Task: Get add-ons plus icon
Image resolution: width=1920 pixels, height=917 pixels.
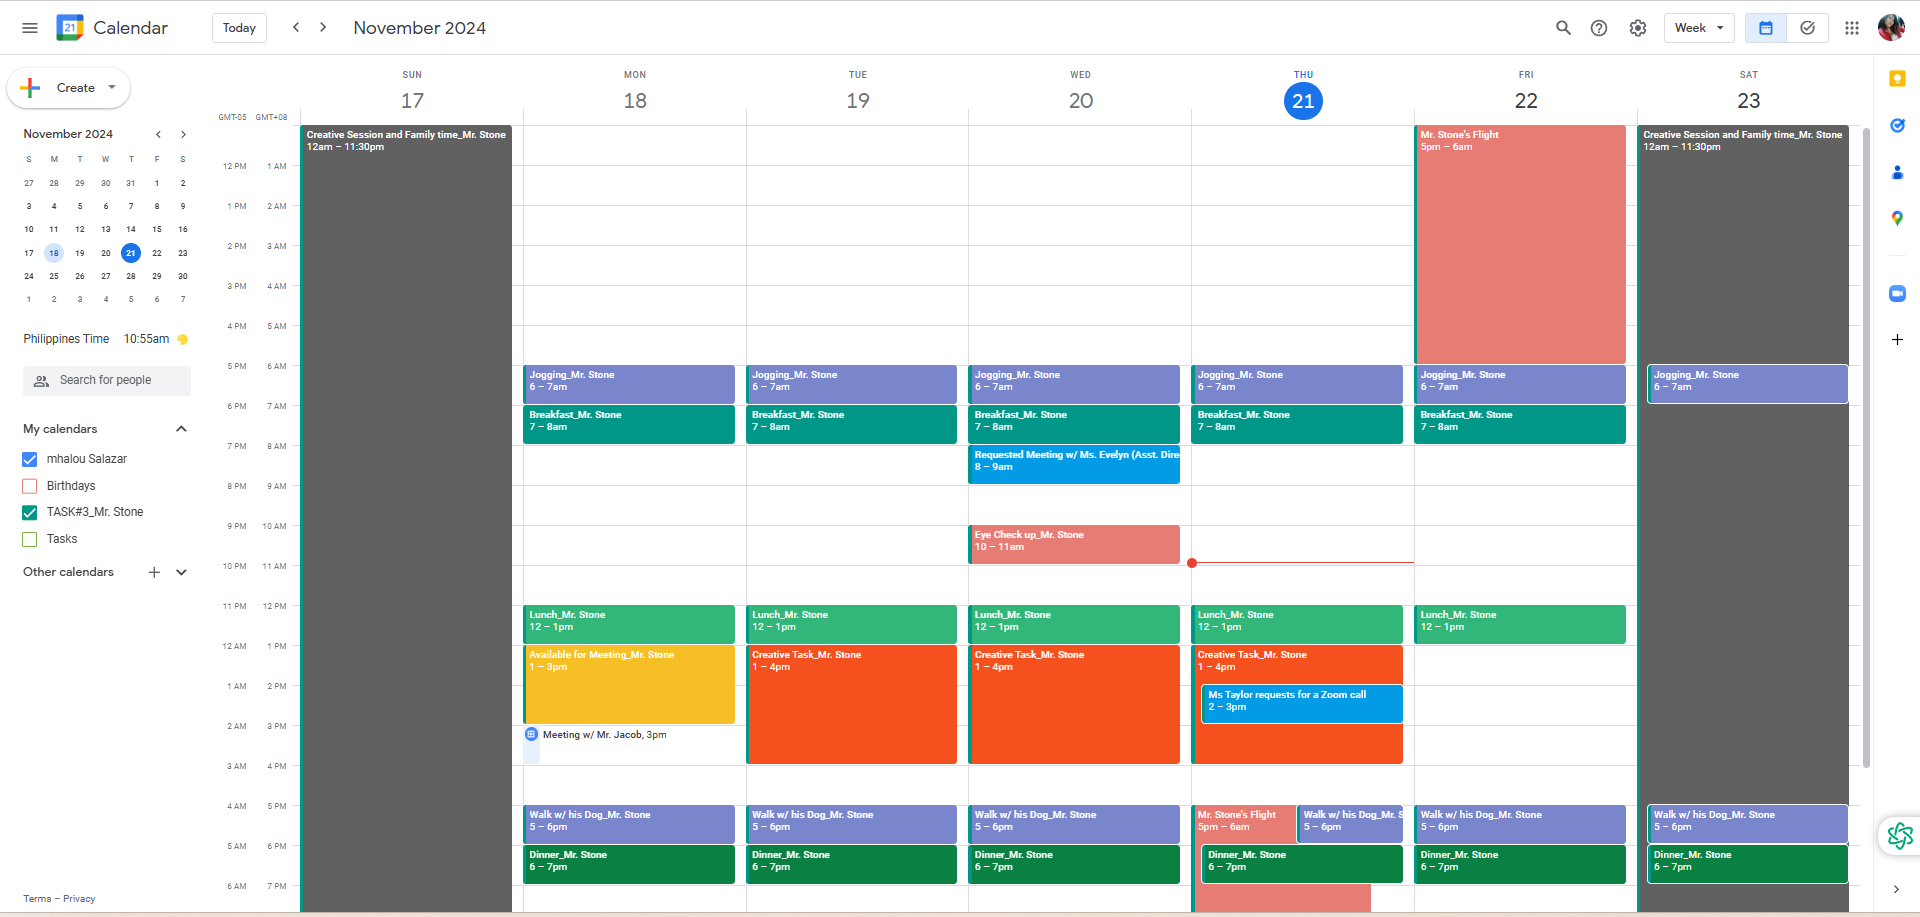Action: click(1897, 340)
